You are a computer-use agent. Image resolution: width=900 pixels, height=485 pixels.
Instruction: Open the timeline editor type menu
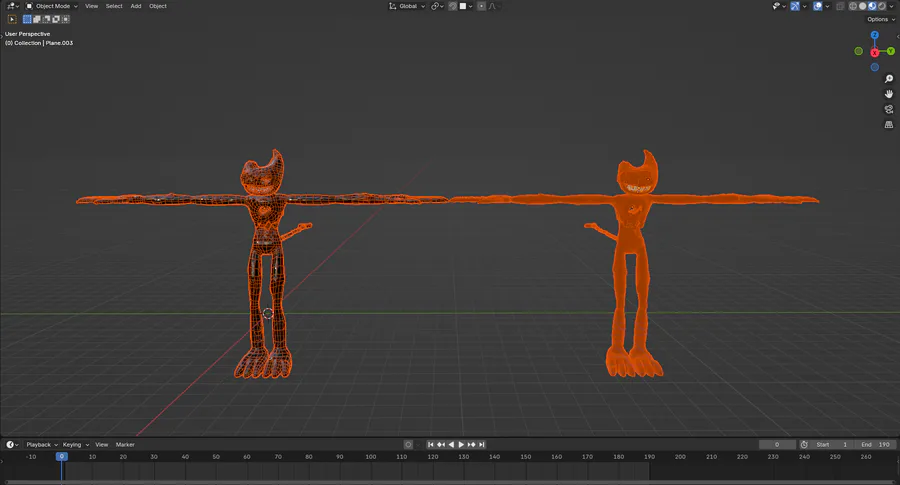[x=12, y=444]
